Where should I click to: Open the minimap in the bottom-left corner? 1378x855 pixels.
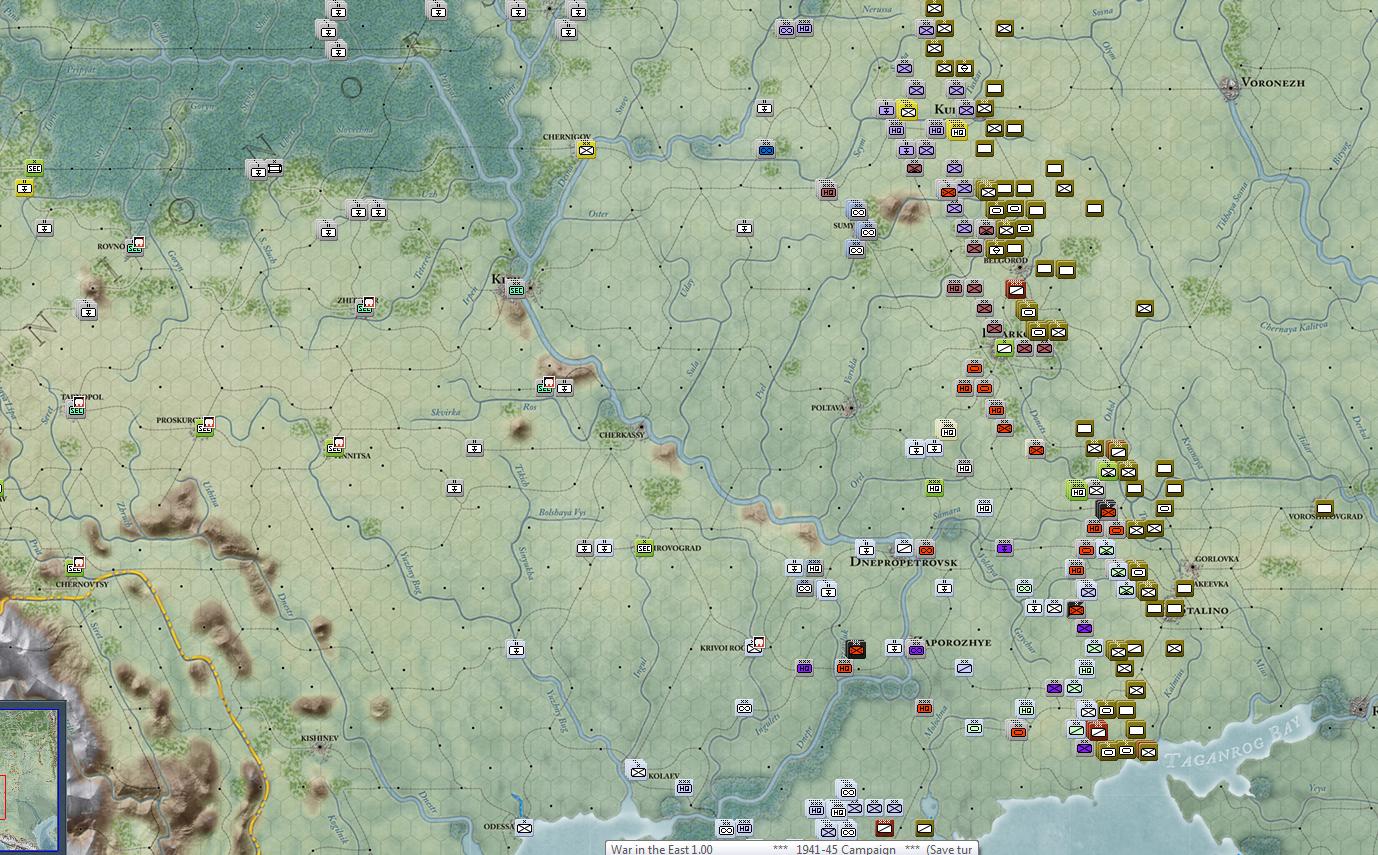coord(32,778)
